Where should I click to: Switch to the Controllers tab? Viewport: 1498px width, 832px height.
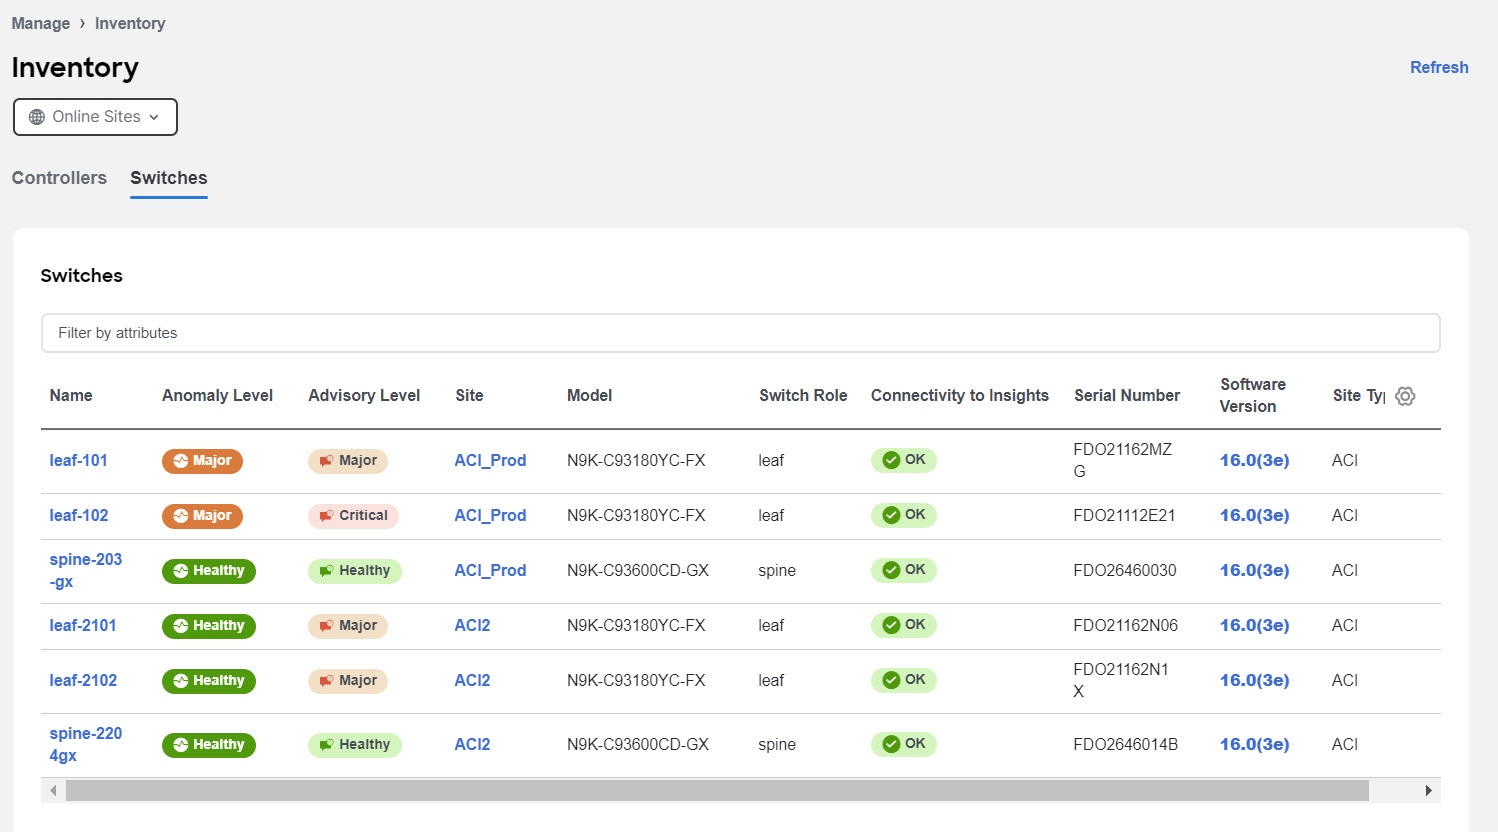[59, 178]
